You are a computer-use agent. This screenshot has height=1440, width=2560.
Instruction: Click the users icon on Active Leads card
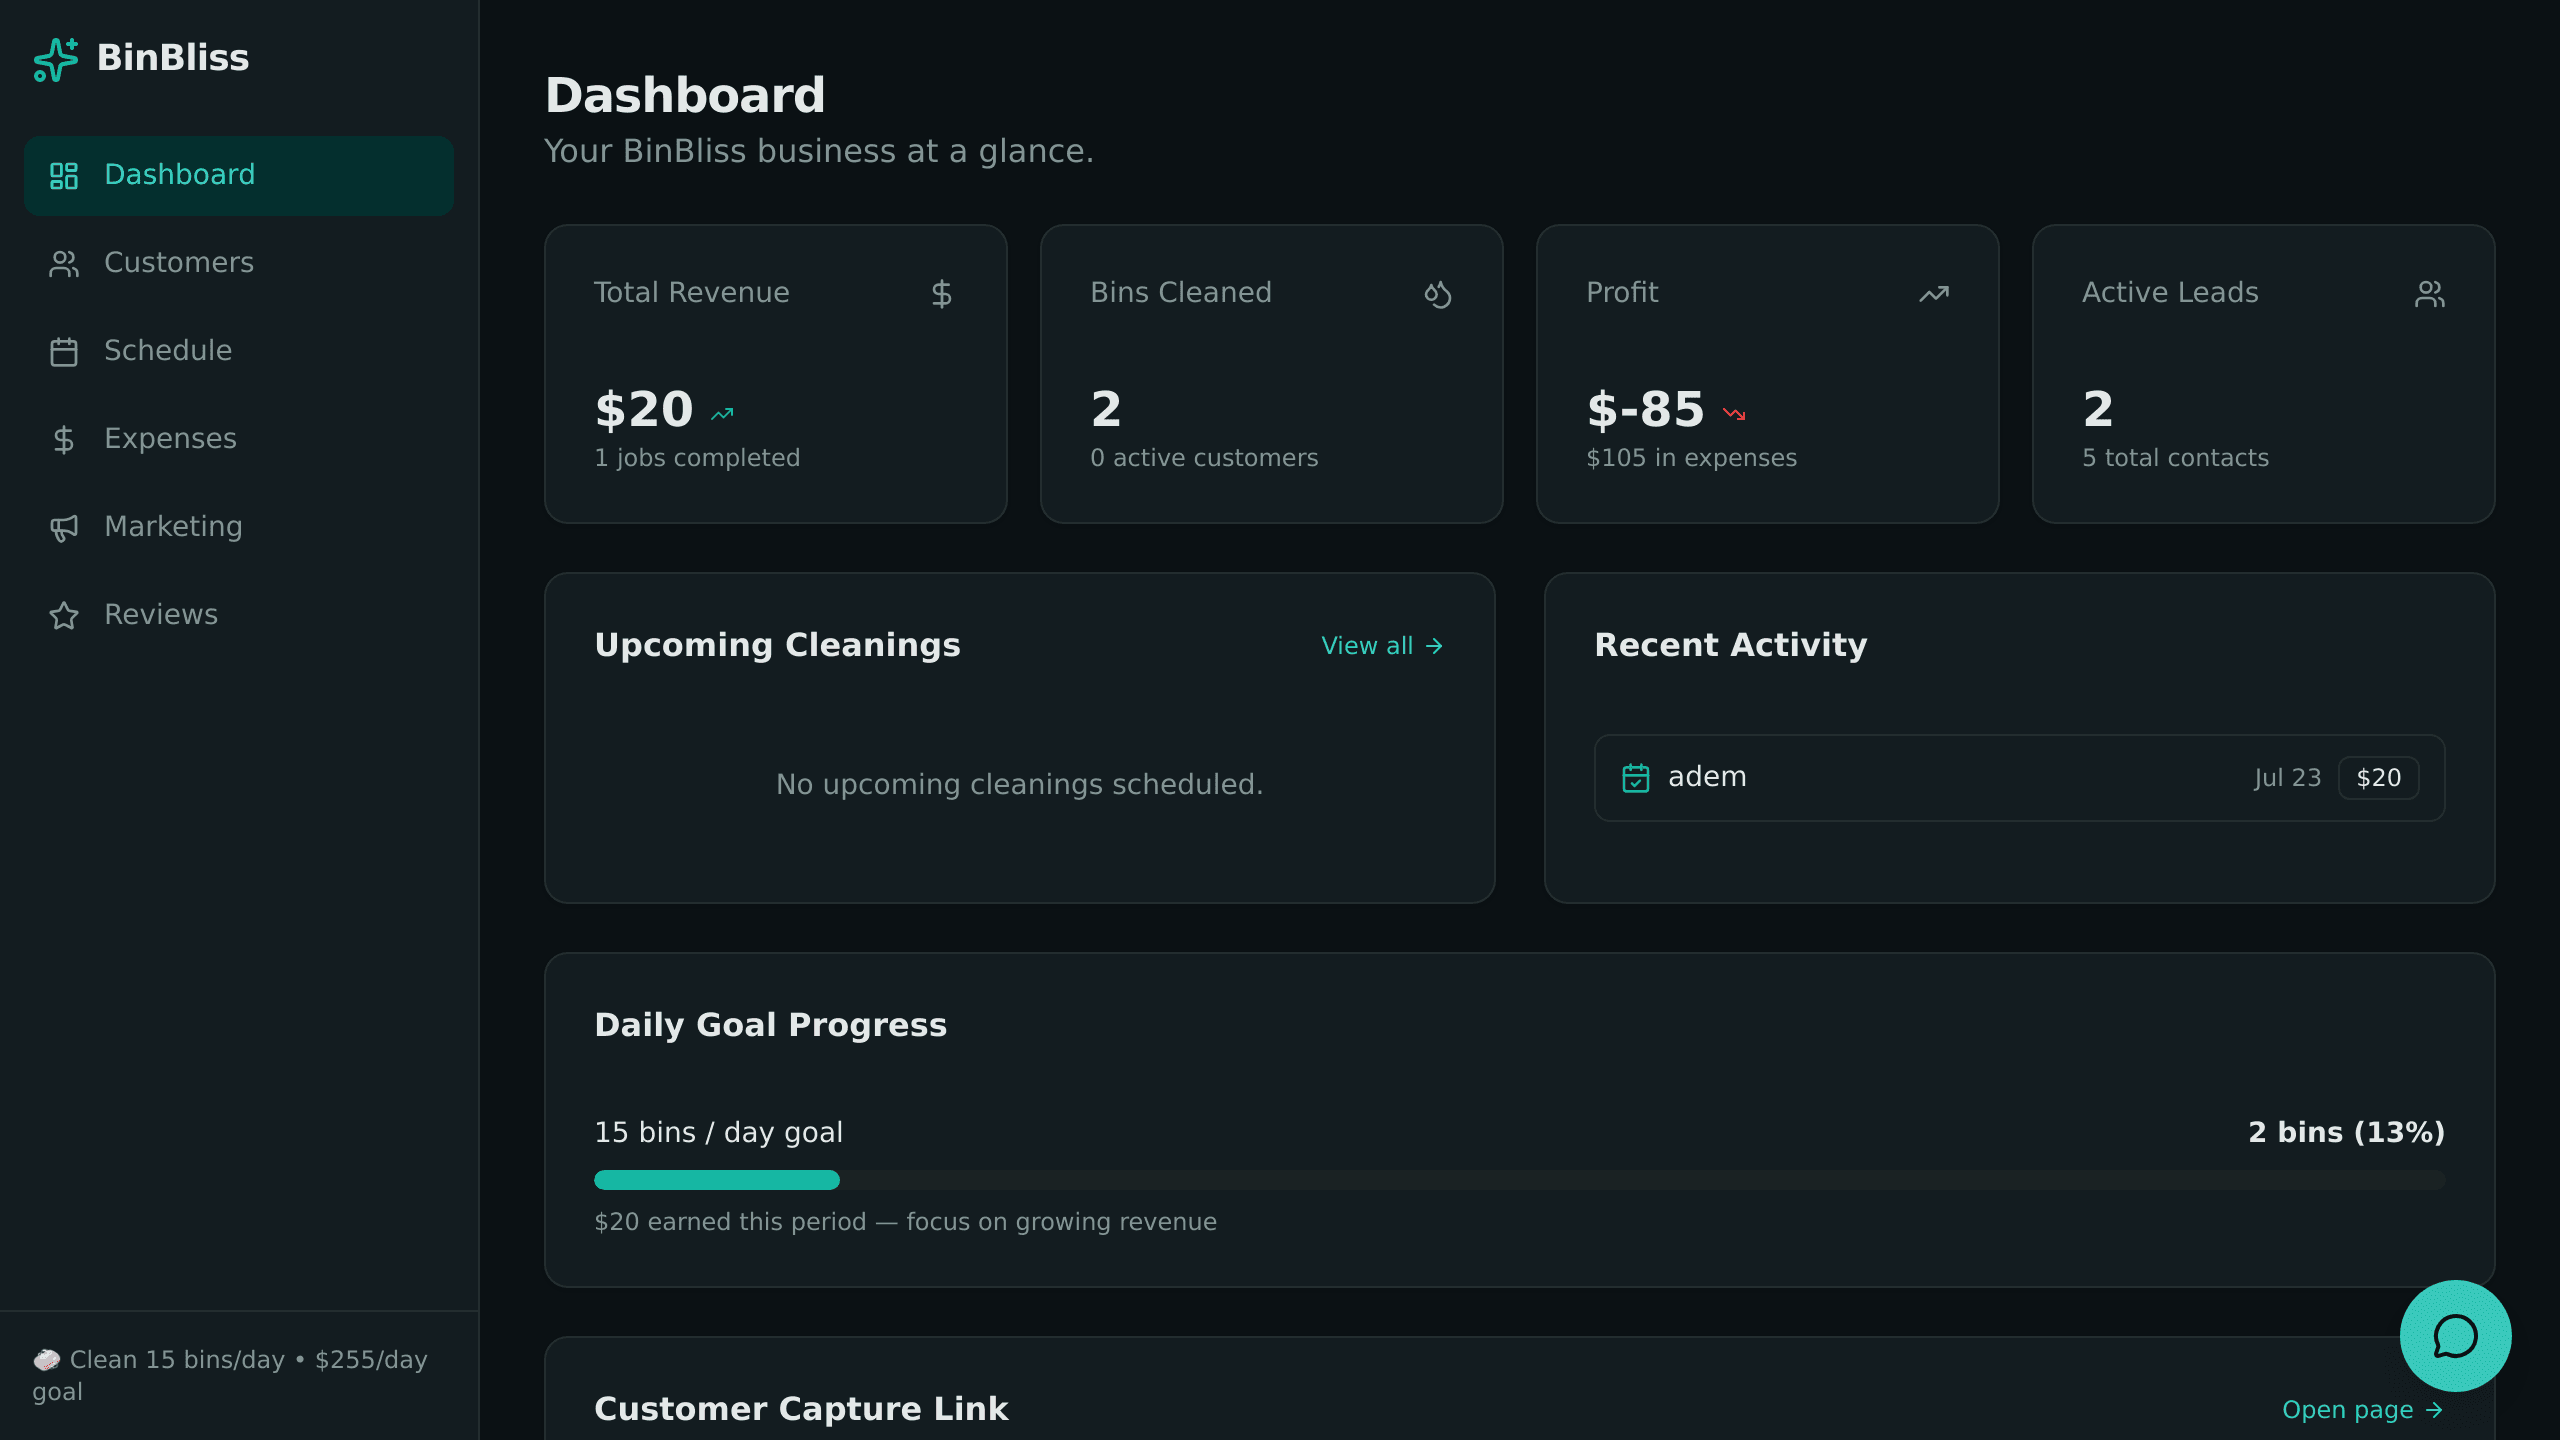click(2430, 294)
